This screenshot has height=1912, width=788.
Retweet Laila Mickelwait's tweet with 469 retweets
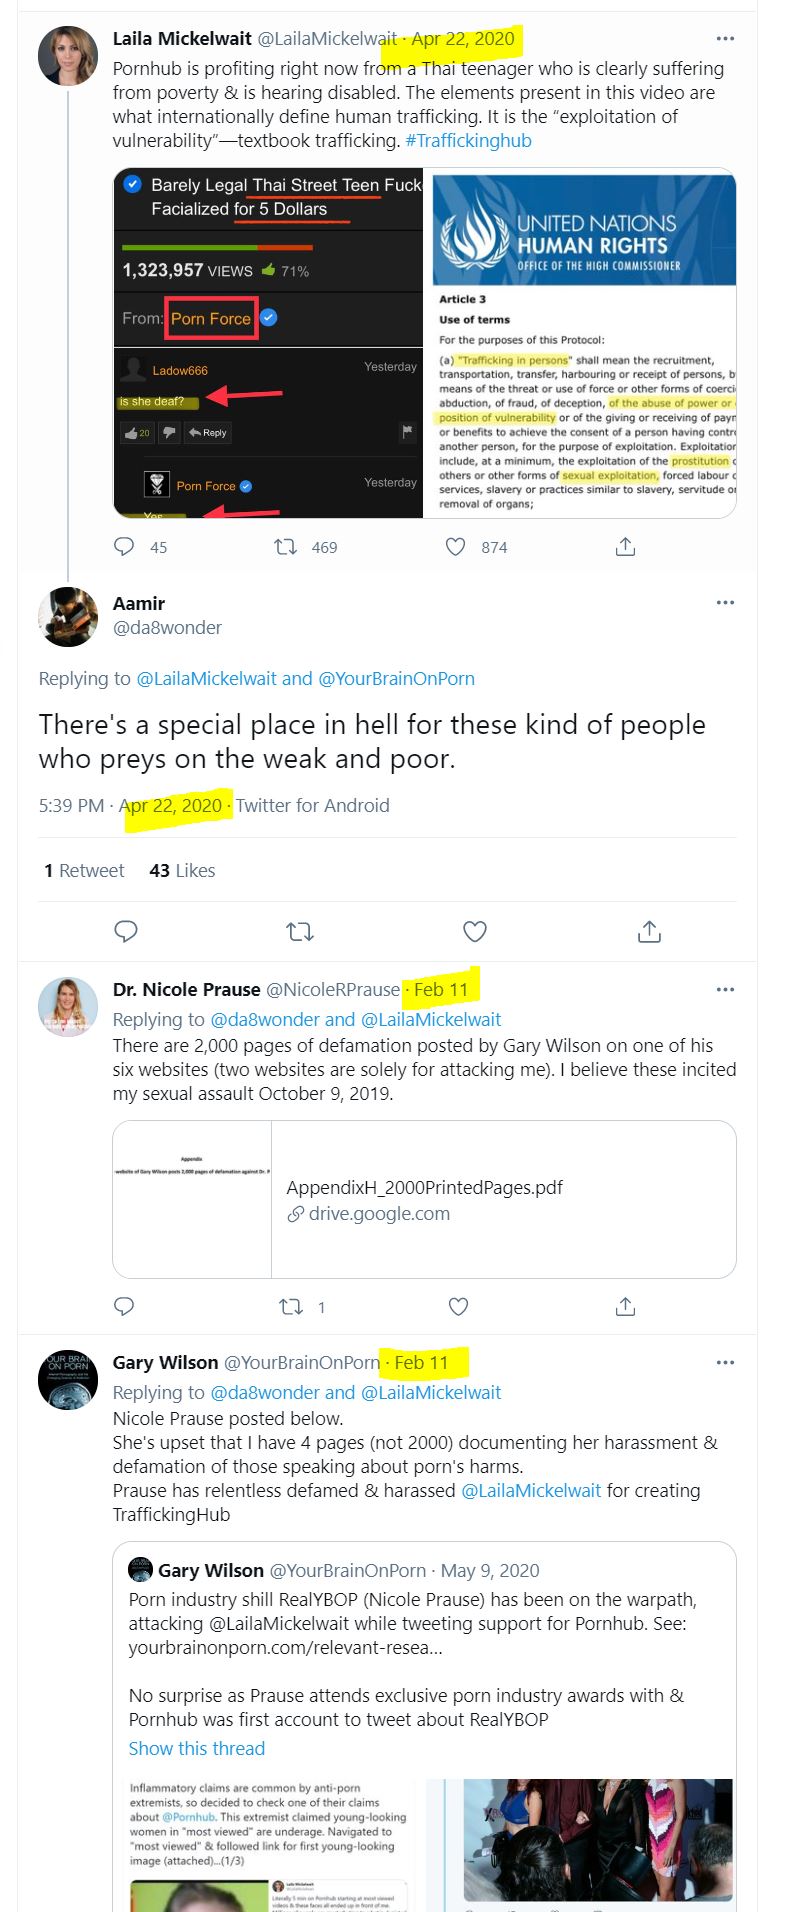coord(286,546)
